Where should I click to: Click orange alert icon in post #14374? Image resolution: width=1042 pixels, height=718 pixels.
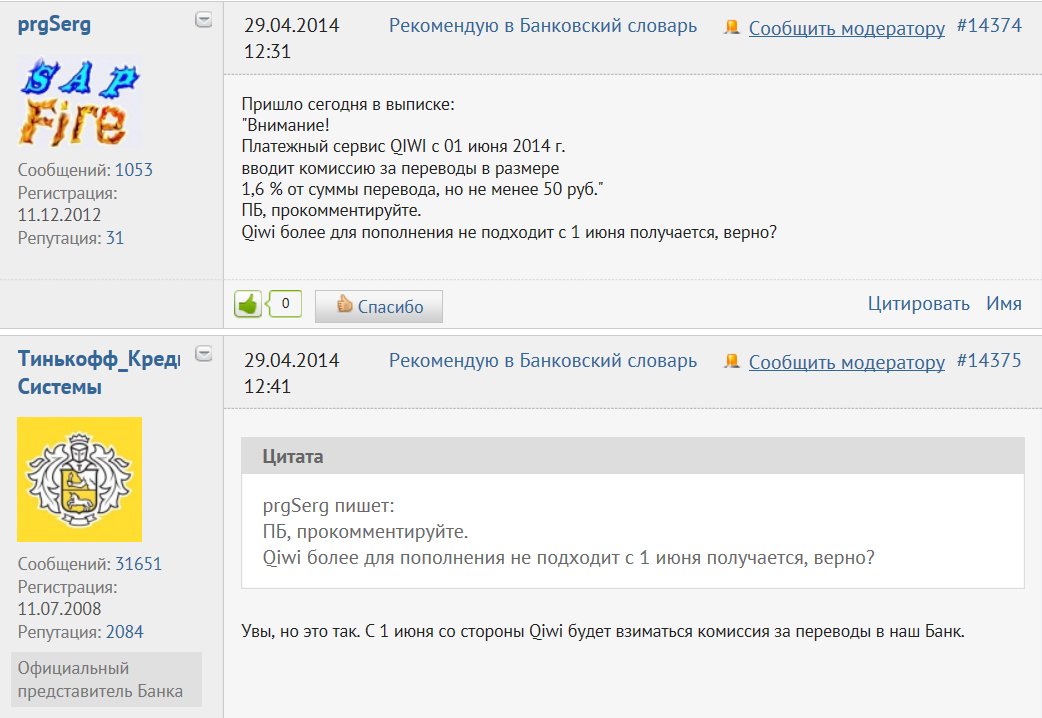pyautogui.click(x=733, y=28)
